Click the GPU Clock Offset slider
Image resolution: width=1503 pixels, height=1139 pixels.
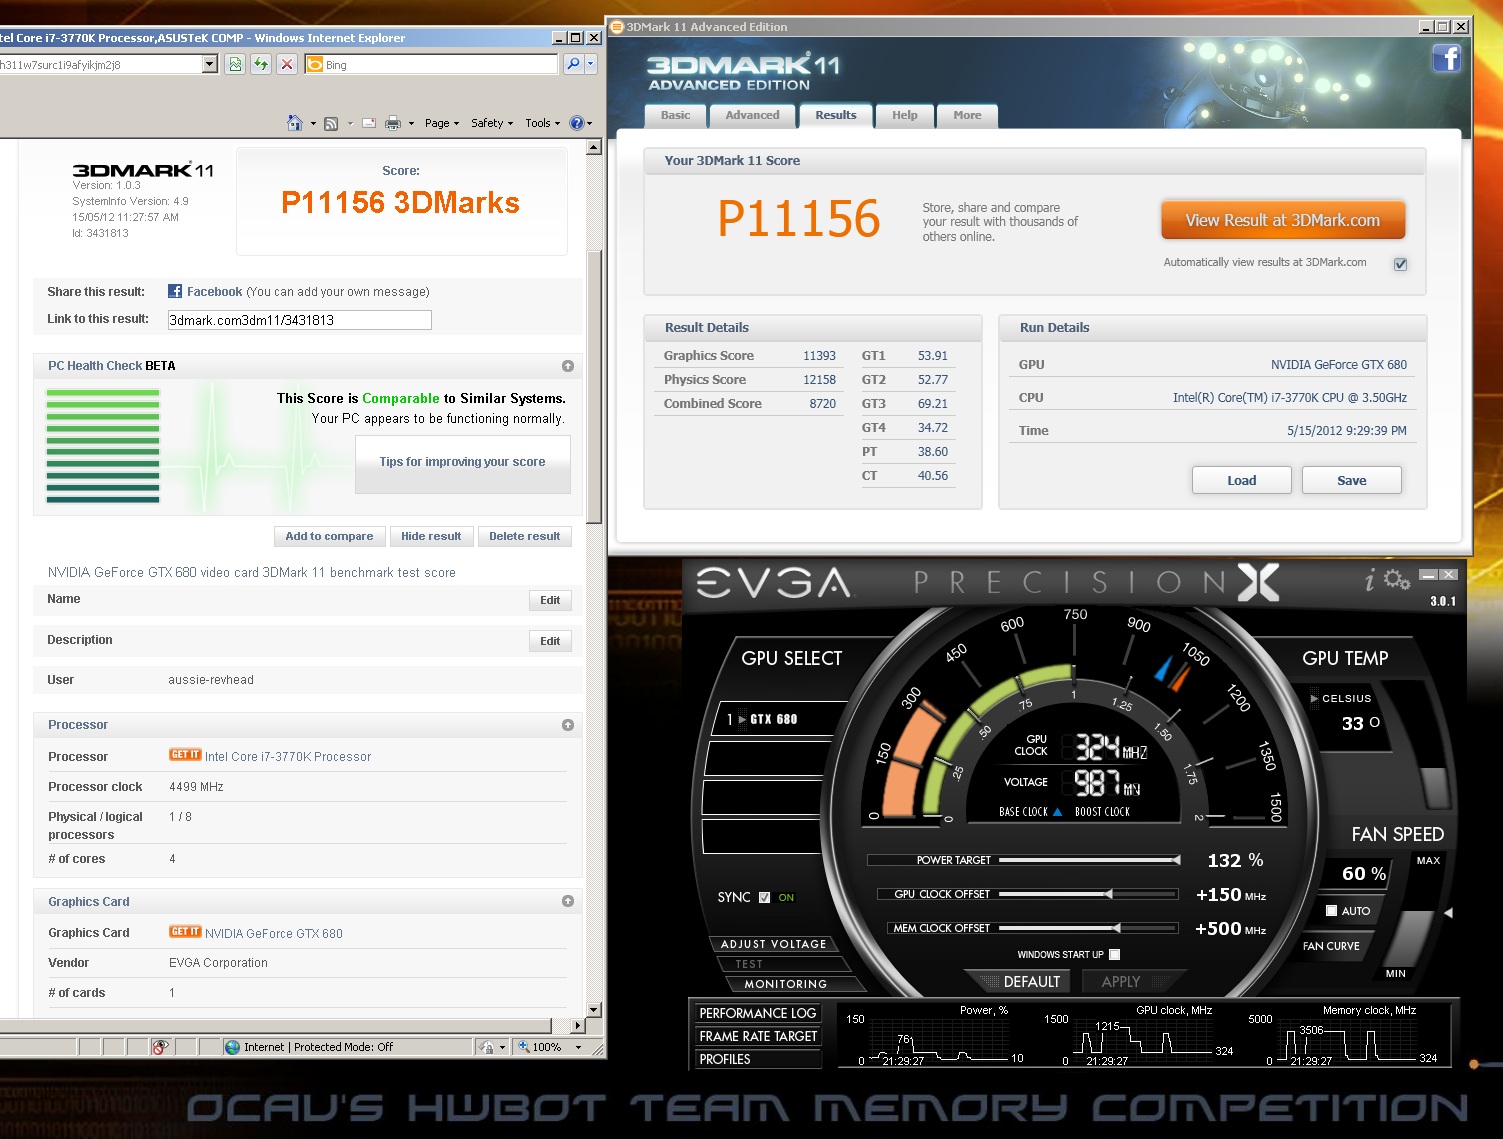(x=1089, y=894)
